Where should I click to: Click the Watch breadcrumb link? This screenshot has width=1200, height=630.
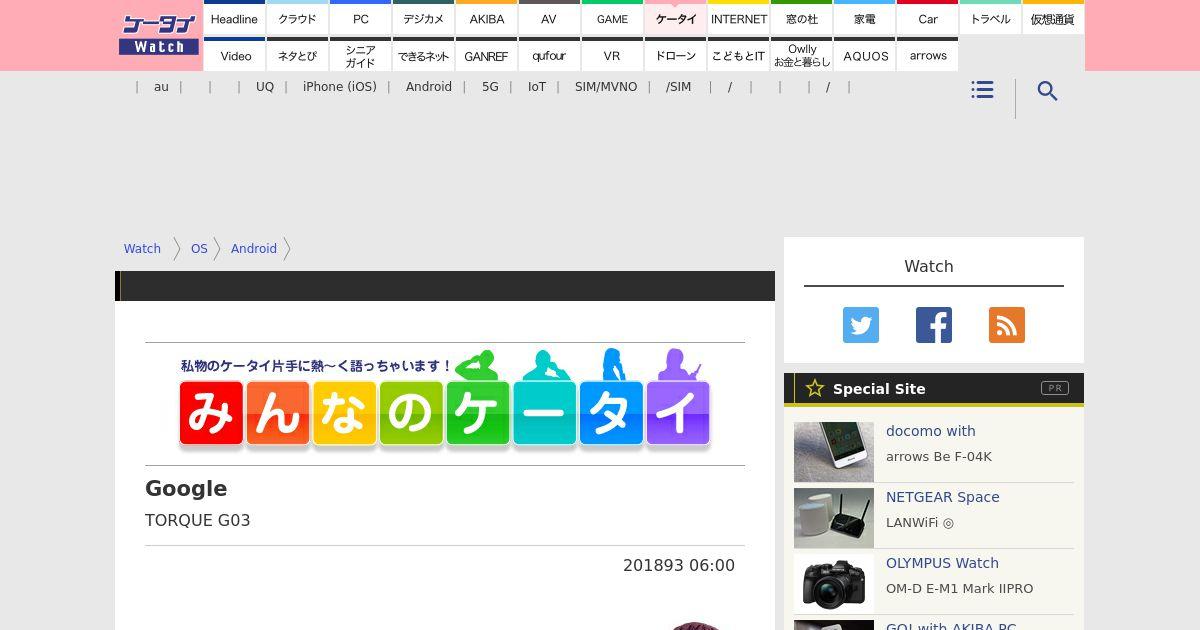(142, 249)
